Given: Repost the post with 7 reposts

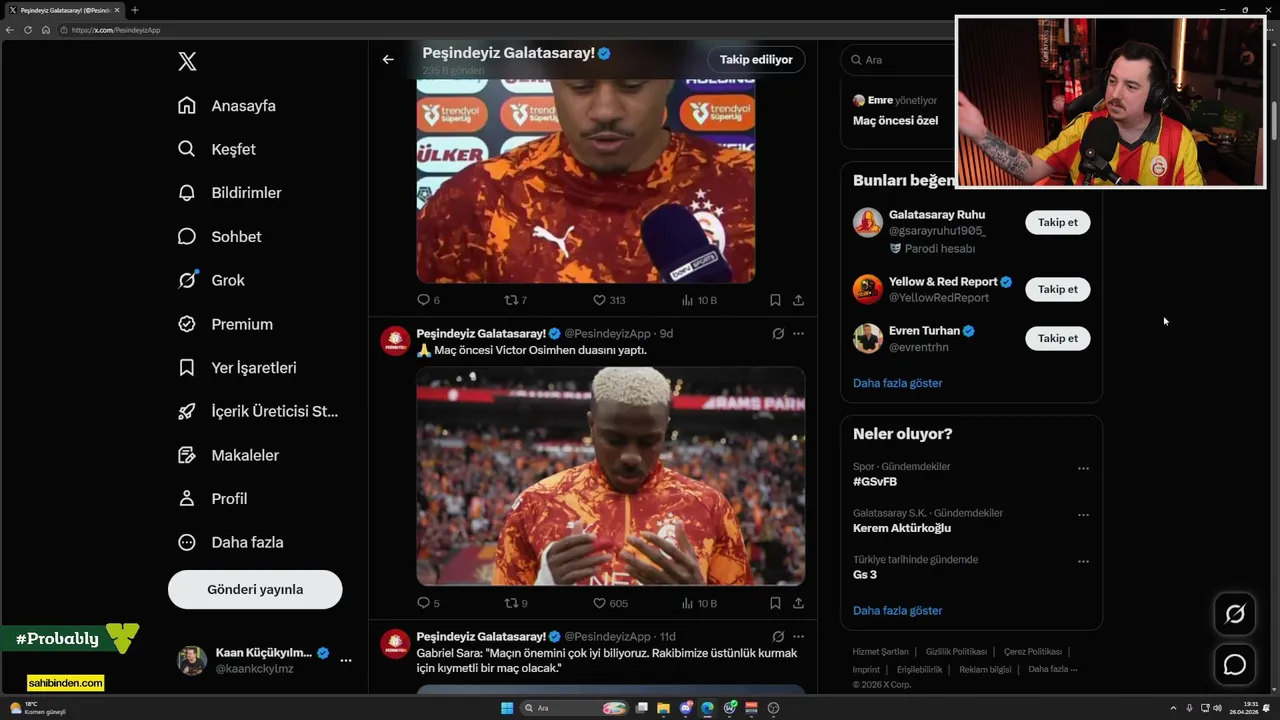Looking at the screenshot, I should pyautogui.click(x=516, y=300).
